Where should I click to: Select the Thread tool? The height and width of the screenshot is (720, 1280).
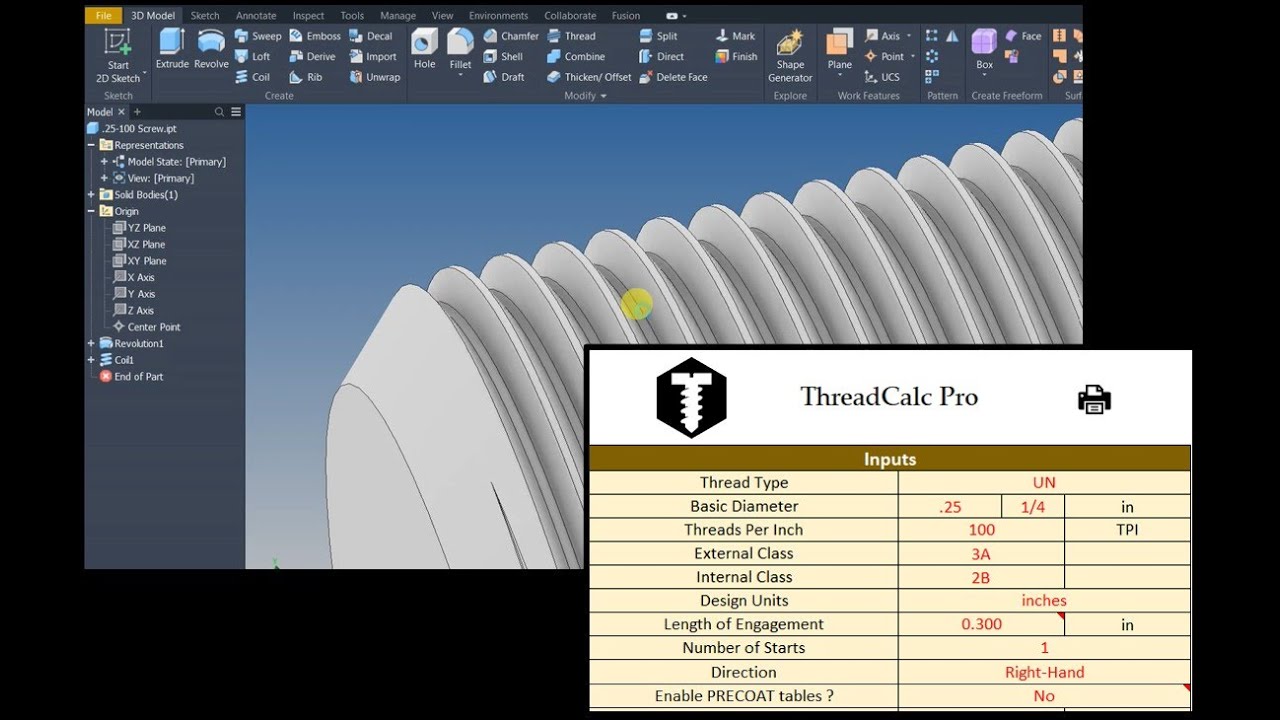571,36
